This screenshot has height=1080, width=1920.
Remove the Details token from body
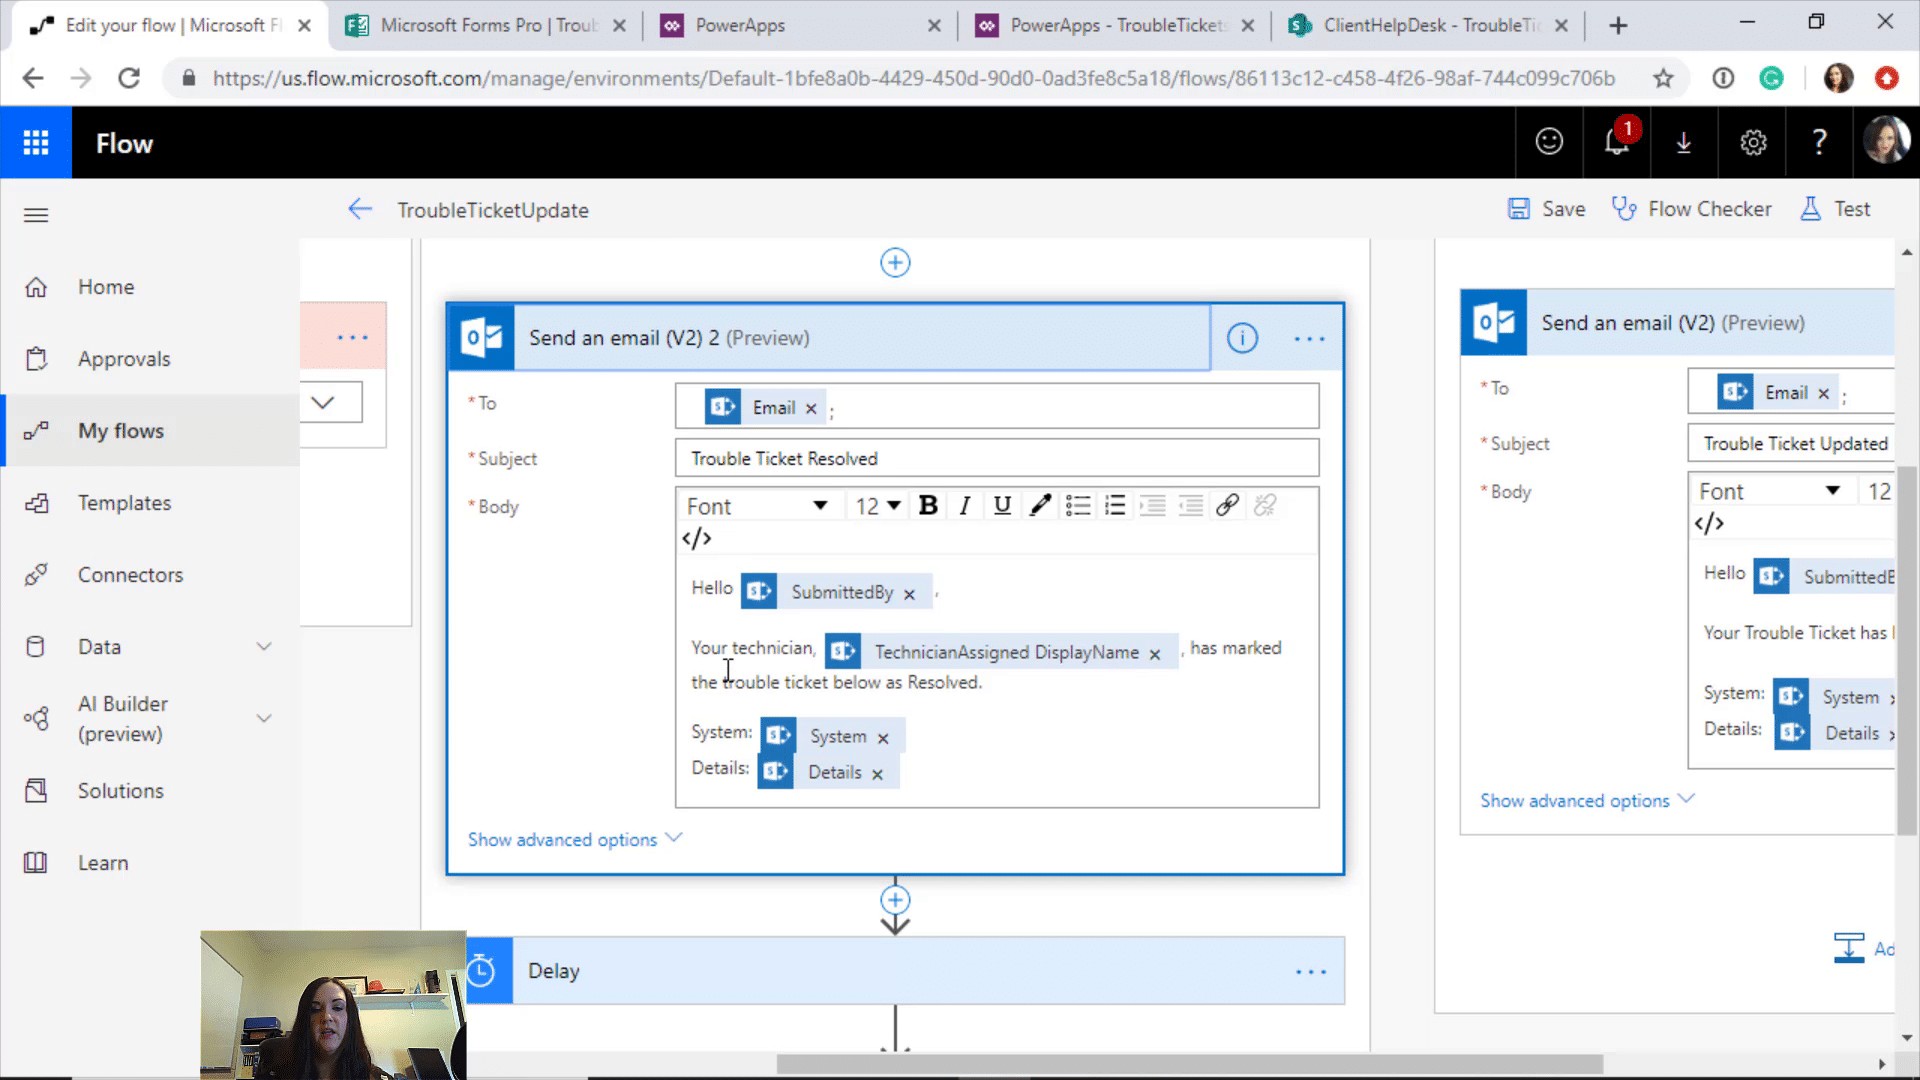pyautogui.click(x=877, y=774)
